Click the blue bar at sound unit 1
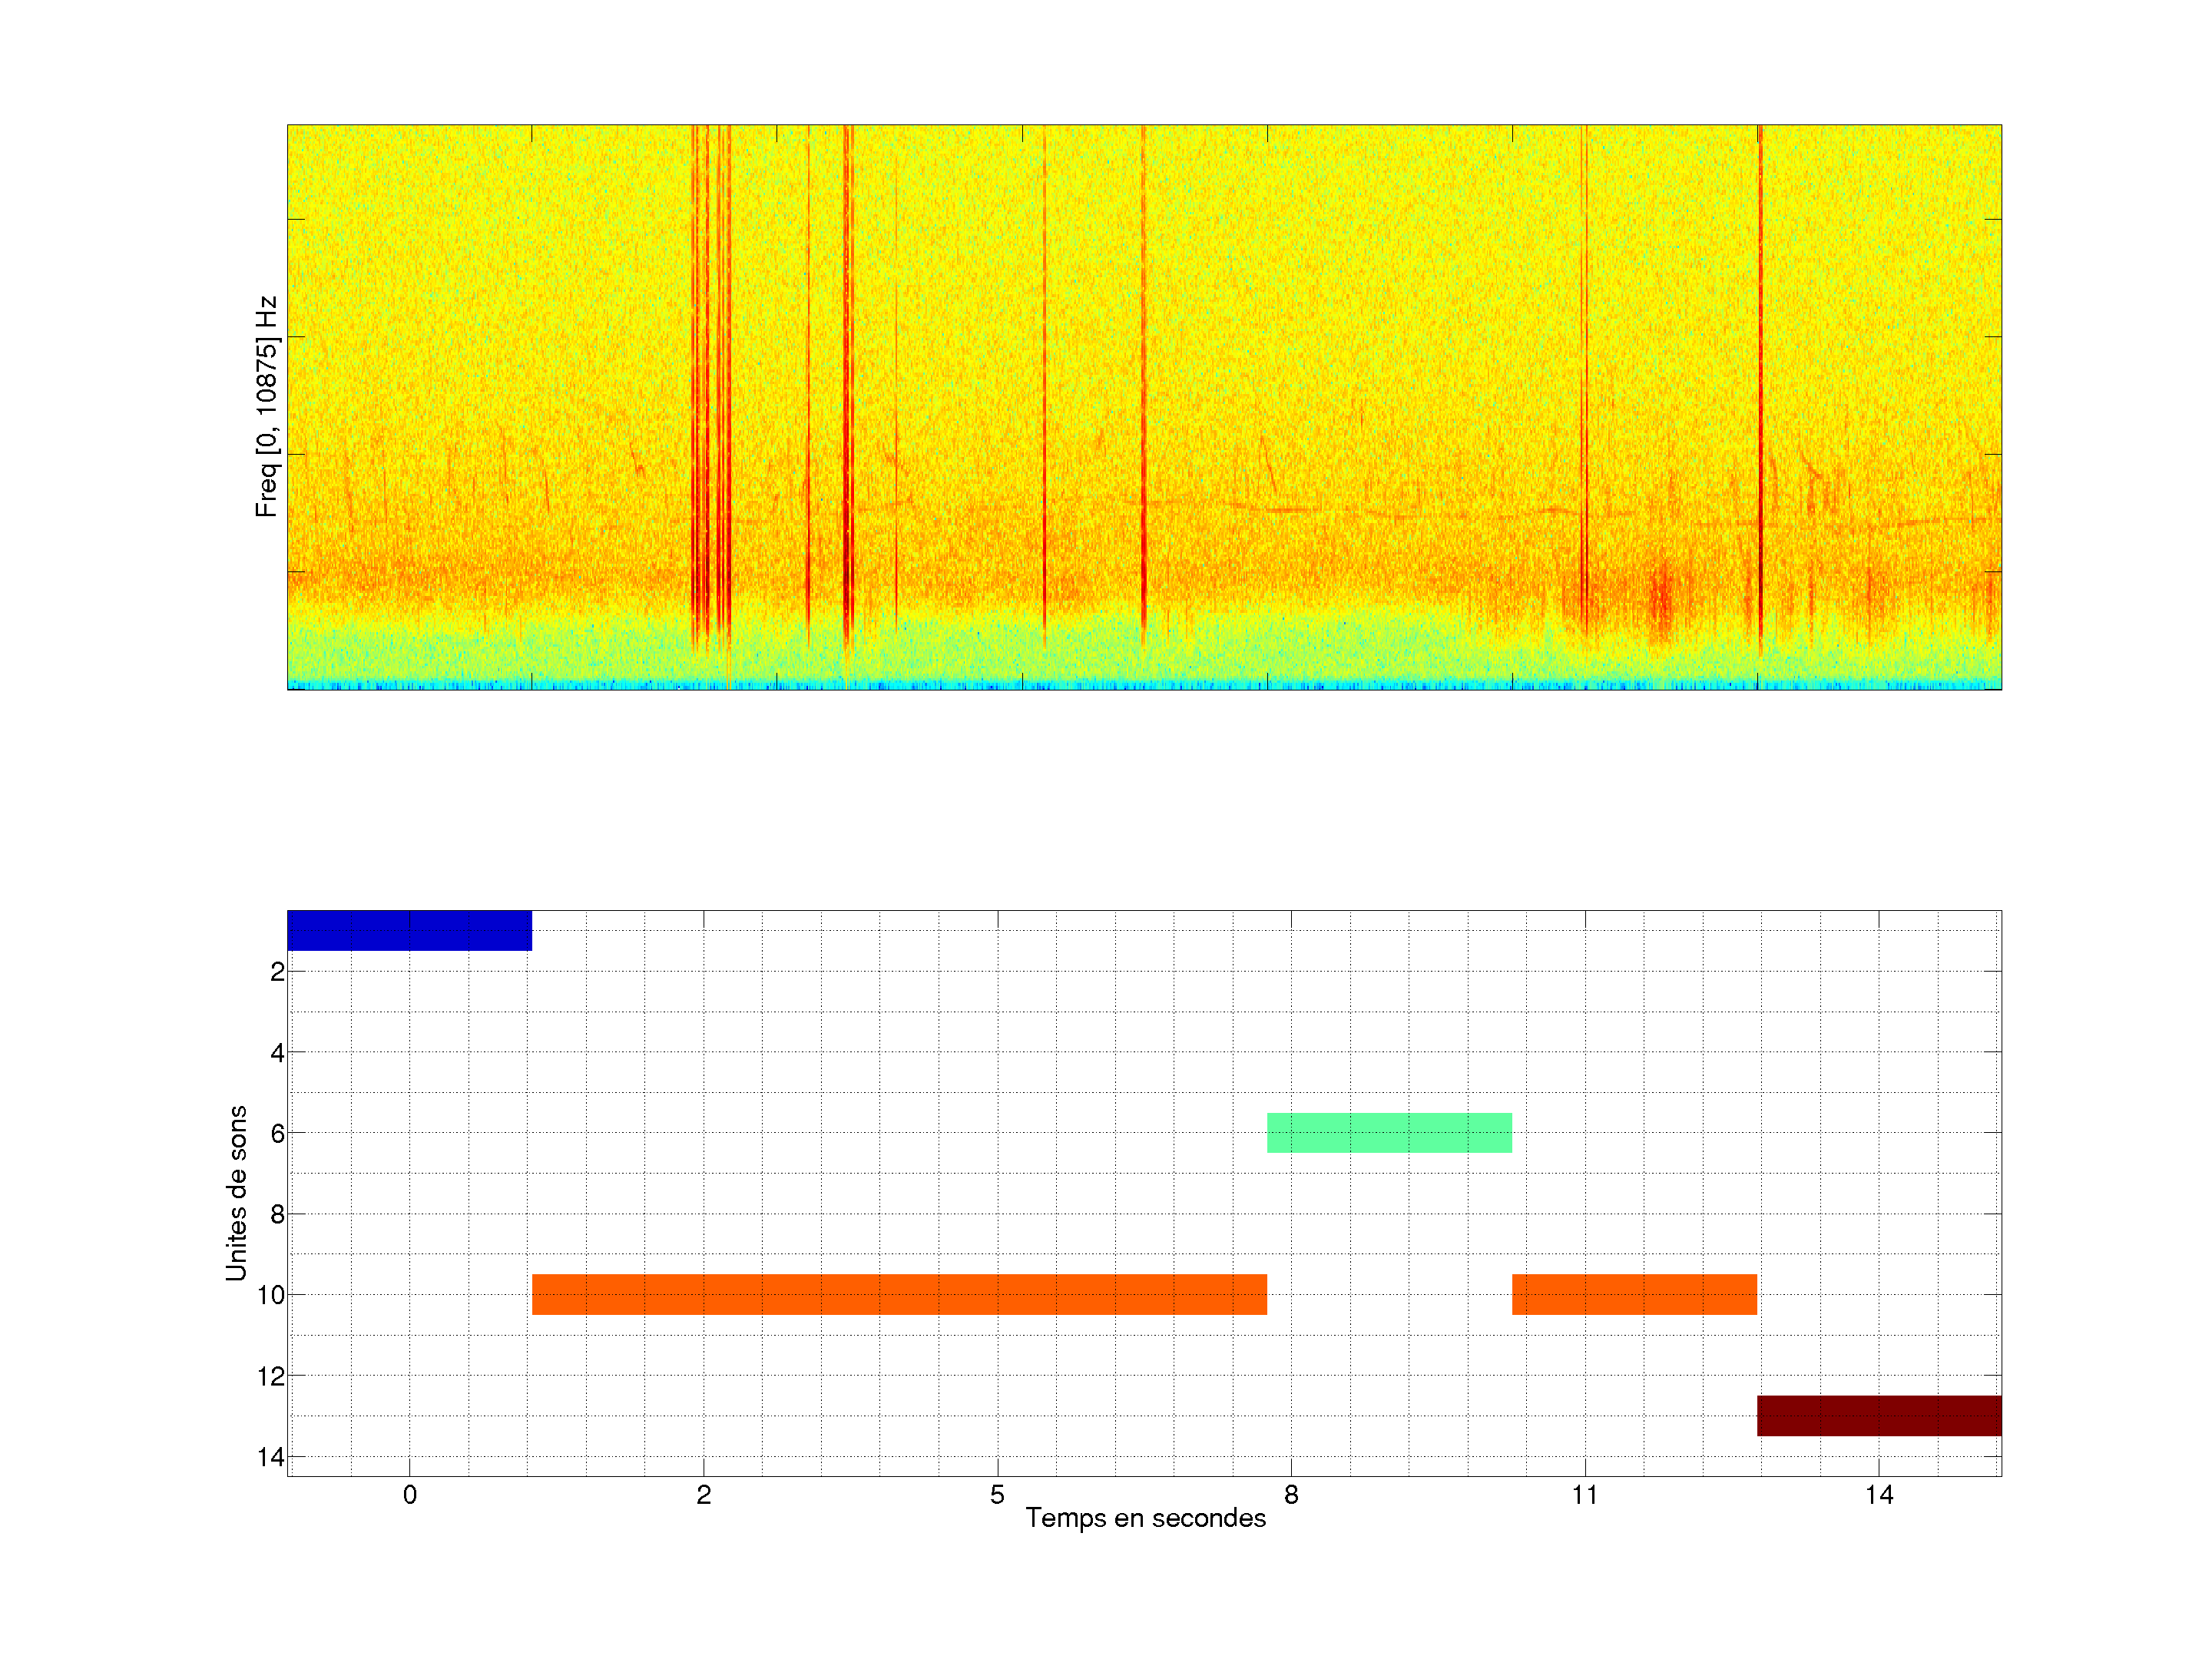Screen dimensions: 2212x1659 409,930
